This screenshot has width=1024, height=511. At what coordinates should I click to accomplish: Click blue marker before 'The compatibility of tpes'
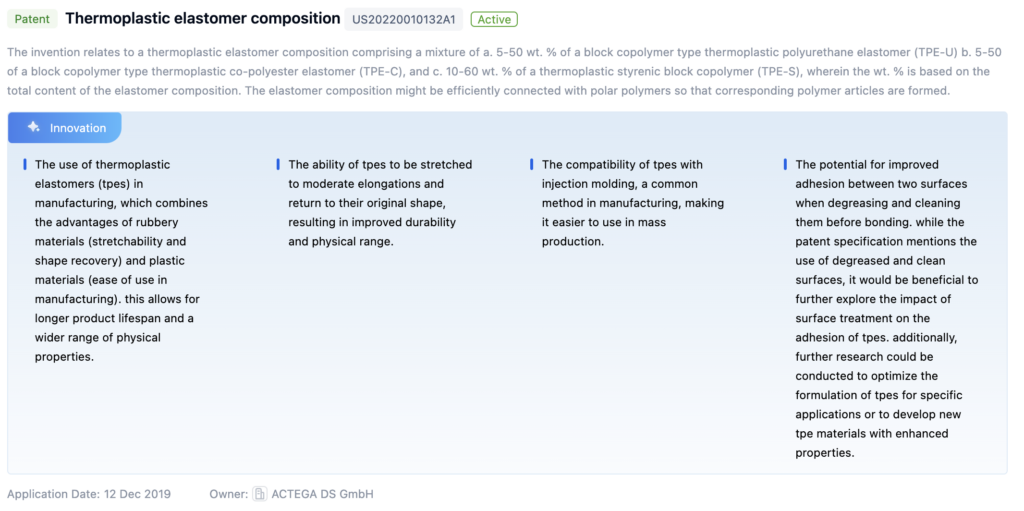point(532,164)
